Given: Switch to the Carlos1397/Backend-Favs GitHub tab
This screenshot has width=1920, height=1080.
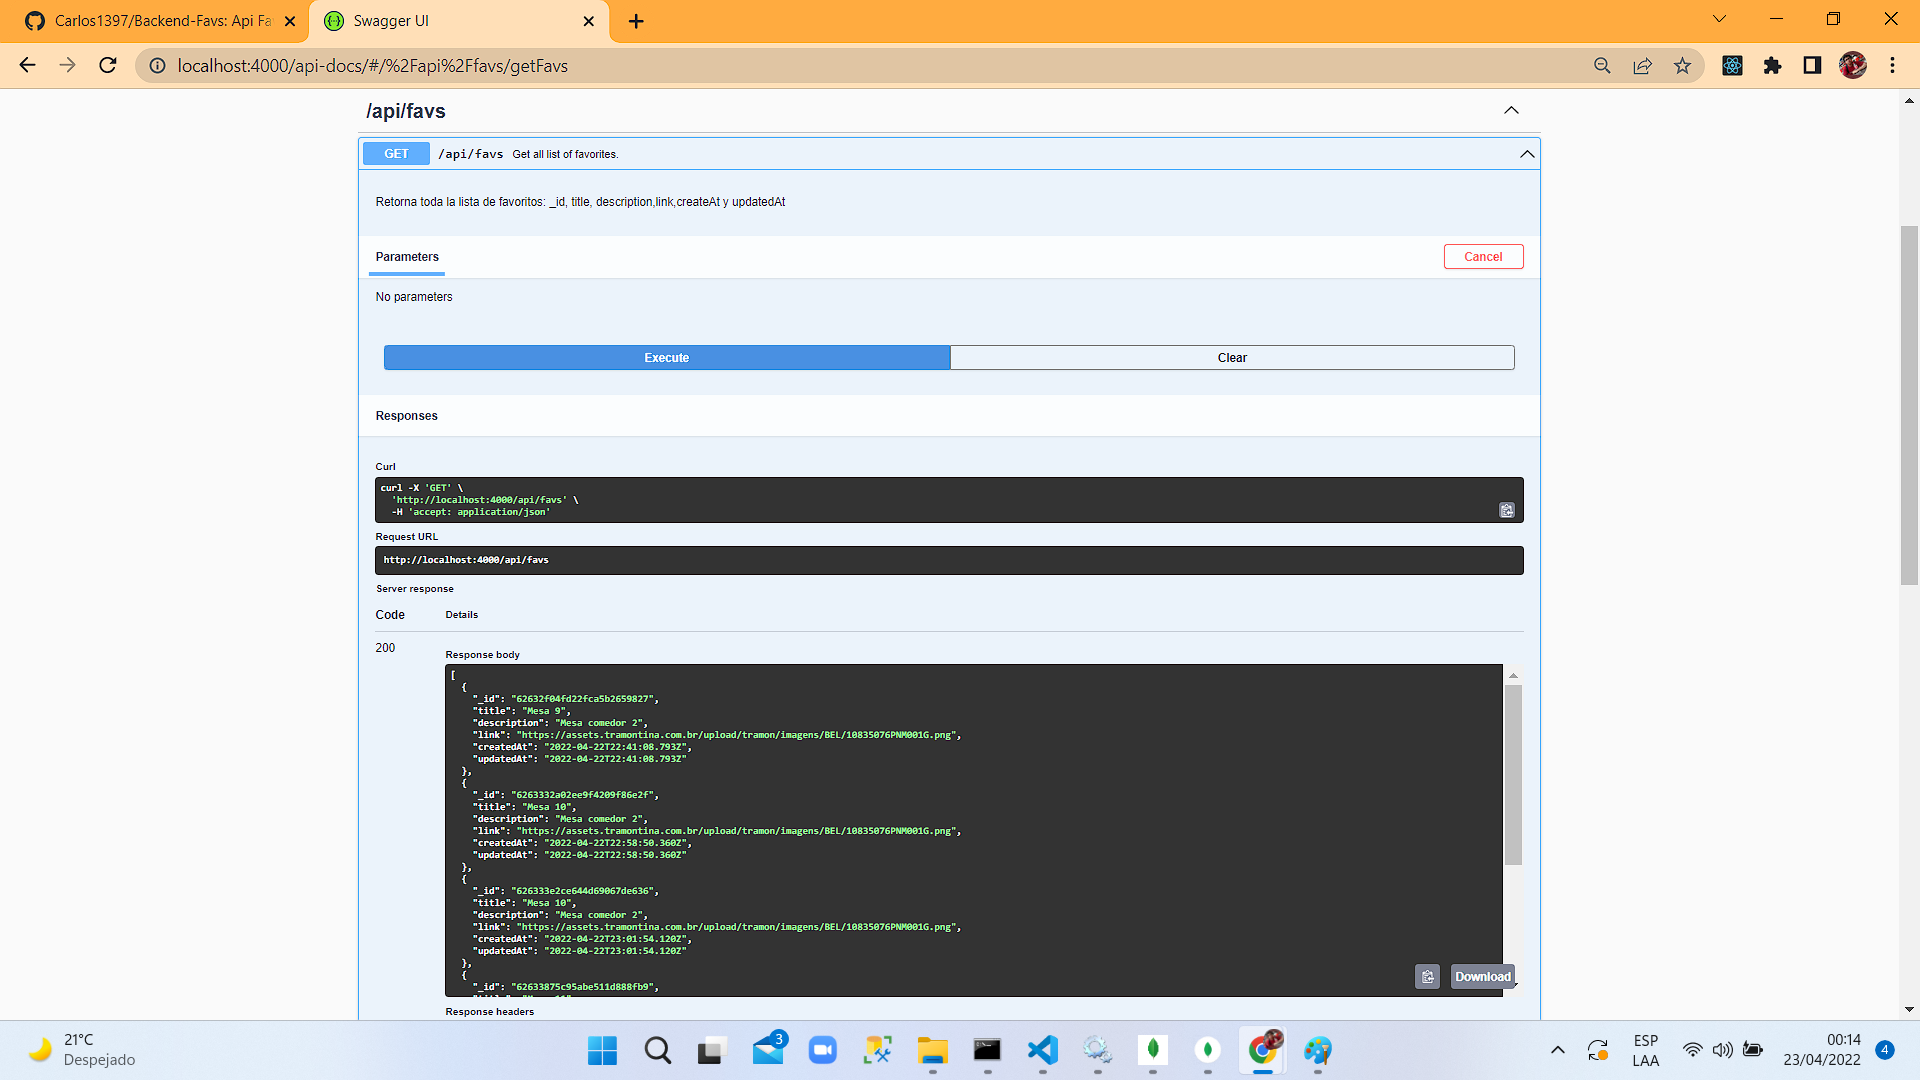Looking at the screenshot, I should 160,21.
